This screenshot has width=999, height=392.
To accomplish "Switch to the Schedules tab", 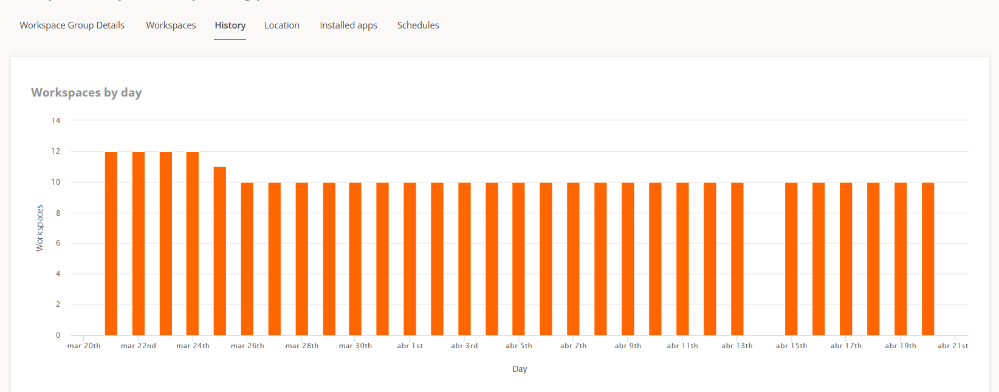I will pos(418,25).
